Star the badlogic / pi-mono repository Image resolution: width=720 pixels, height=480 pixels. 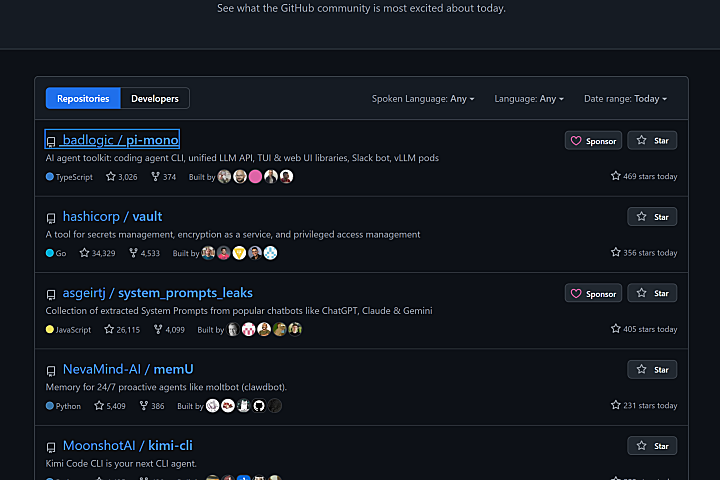[652, 141]
